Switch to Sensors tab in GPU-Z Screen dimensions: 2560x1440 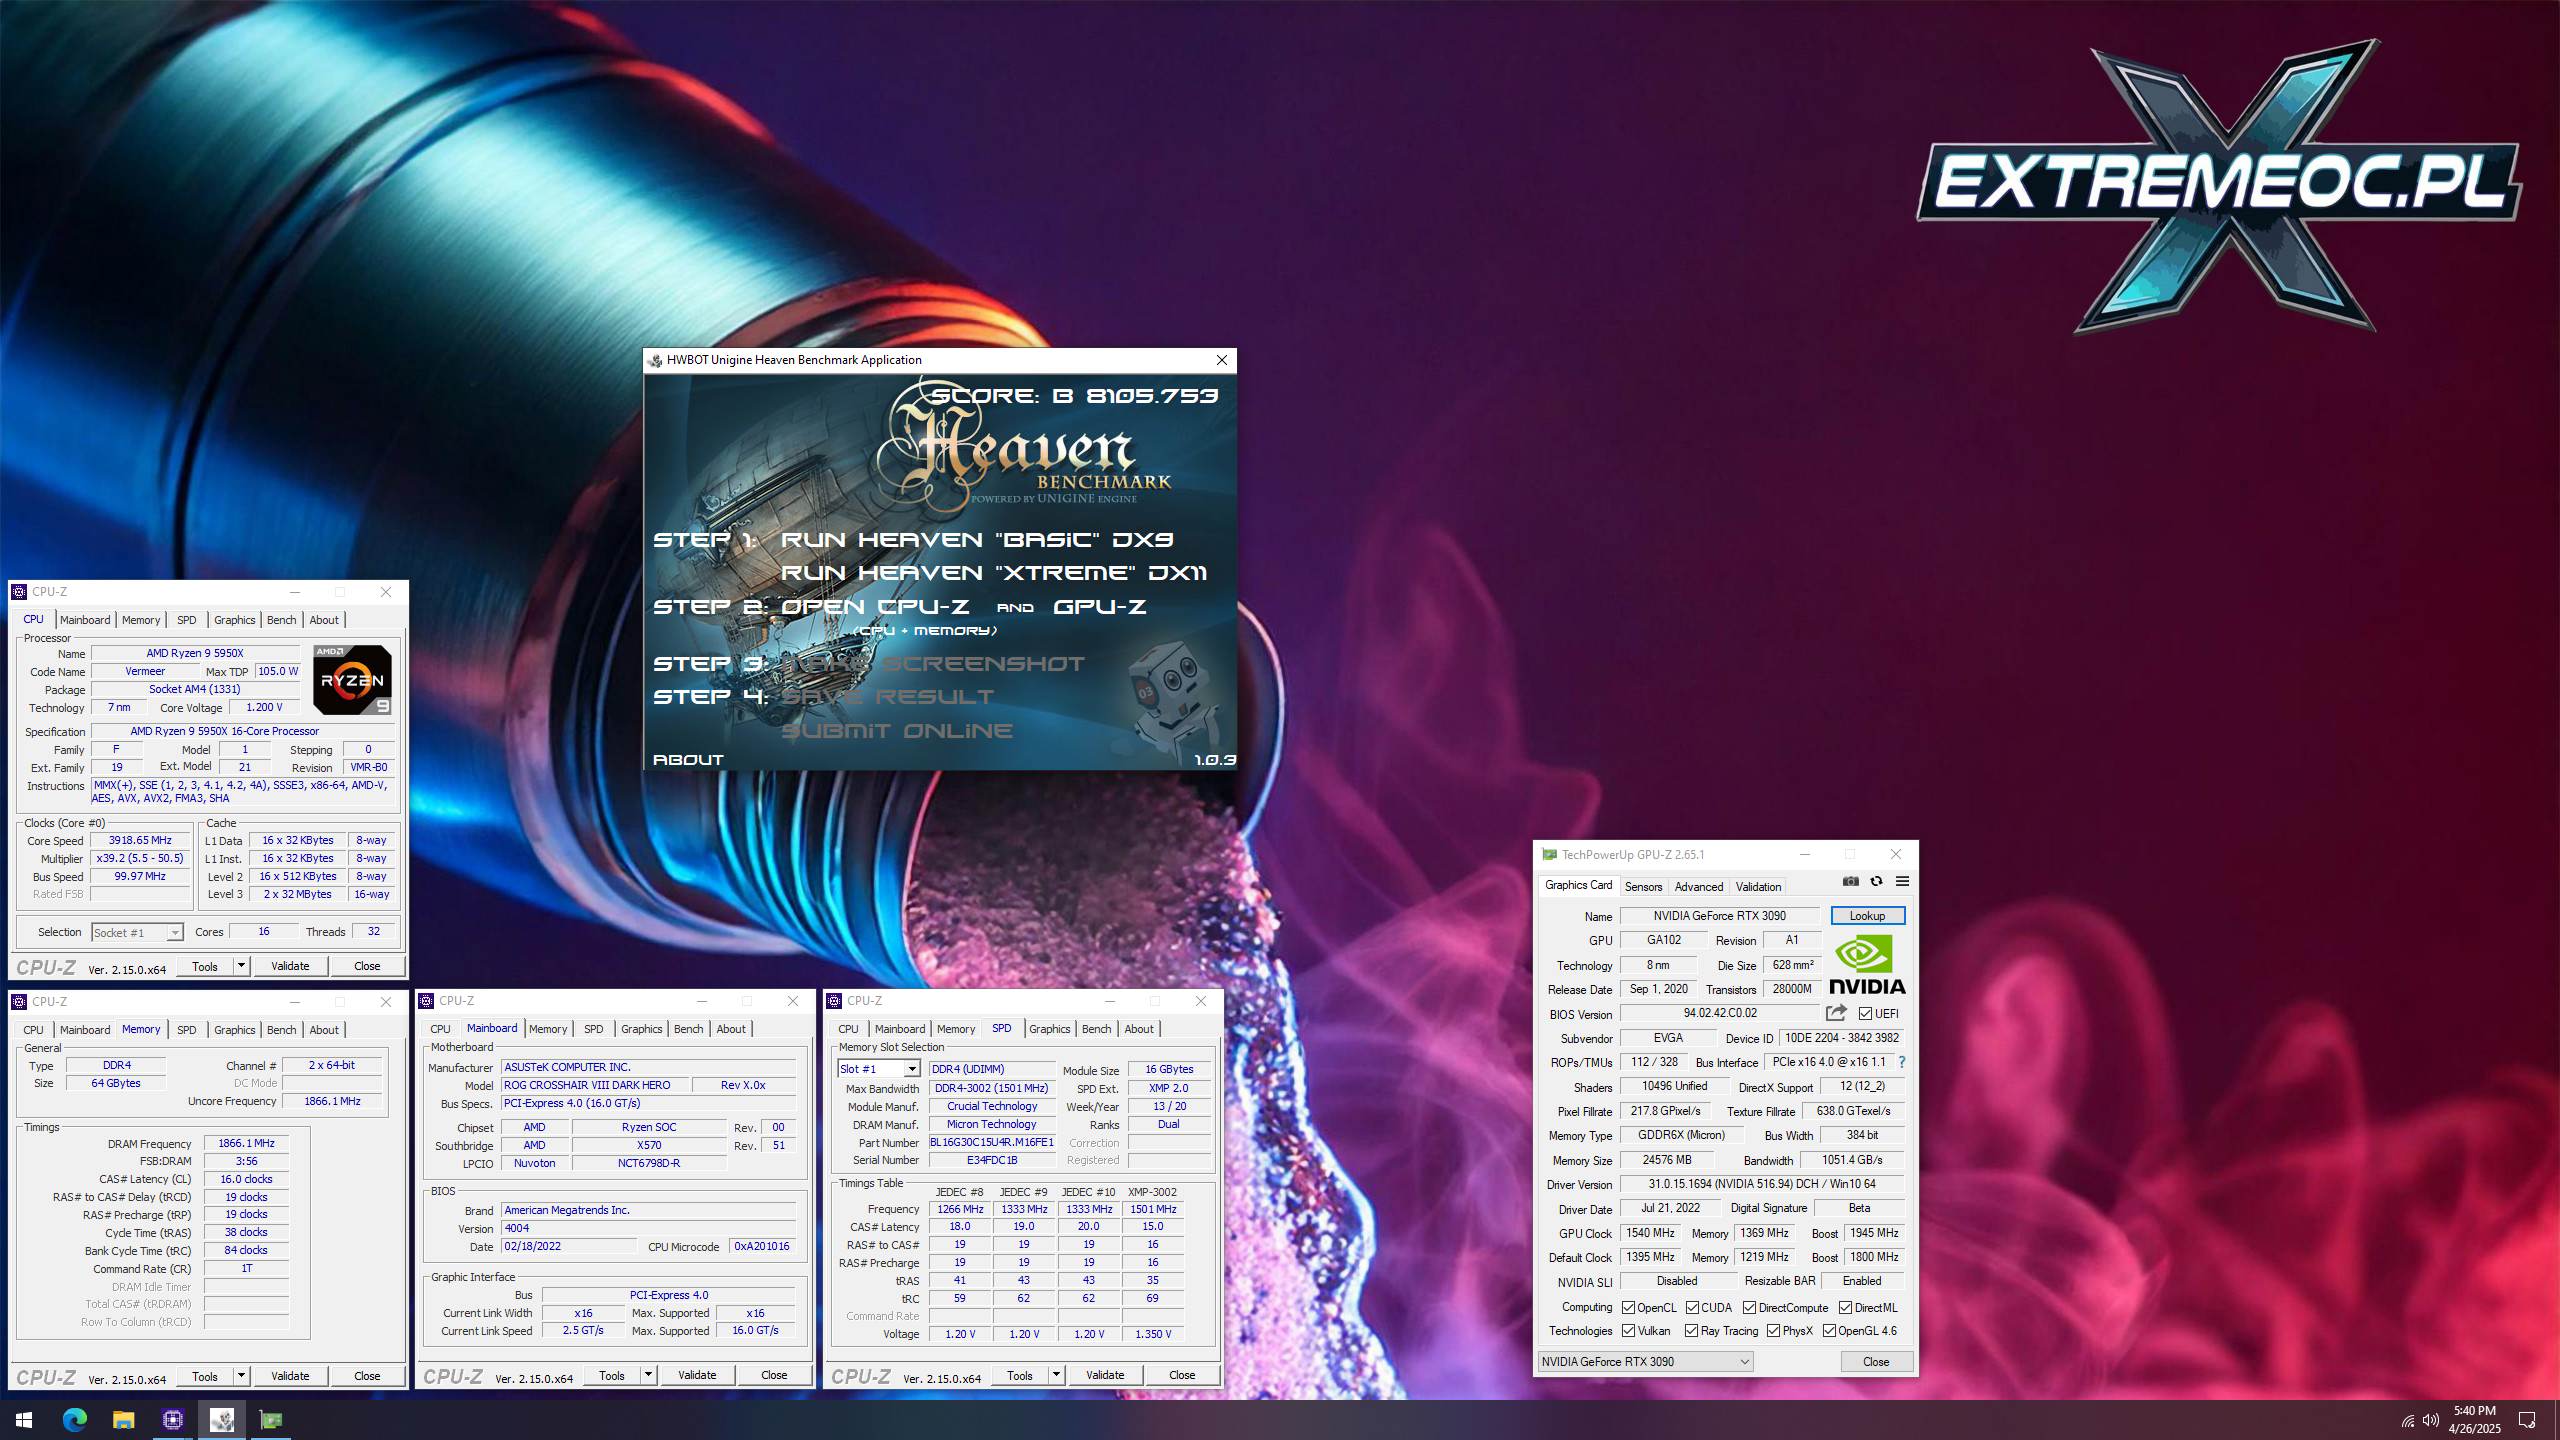(1643, 887)
